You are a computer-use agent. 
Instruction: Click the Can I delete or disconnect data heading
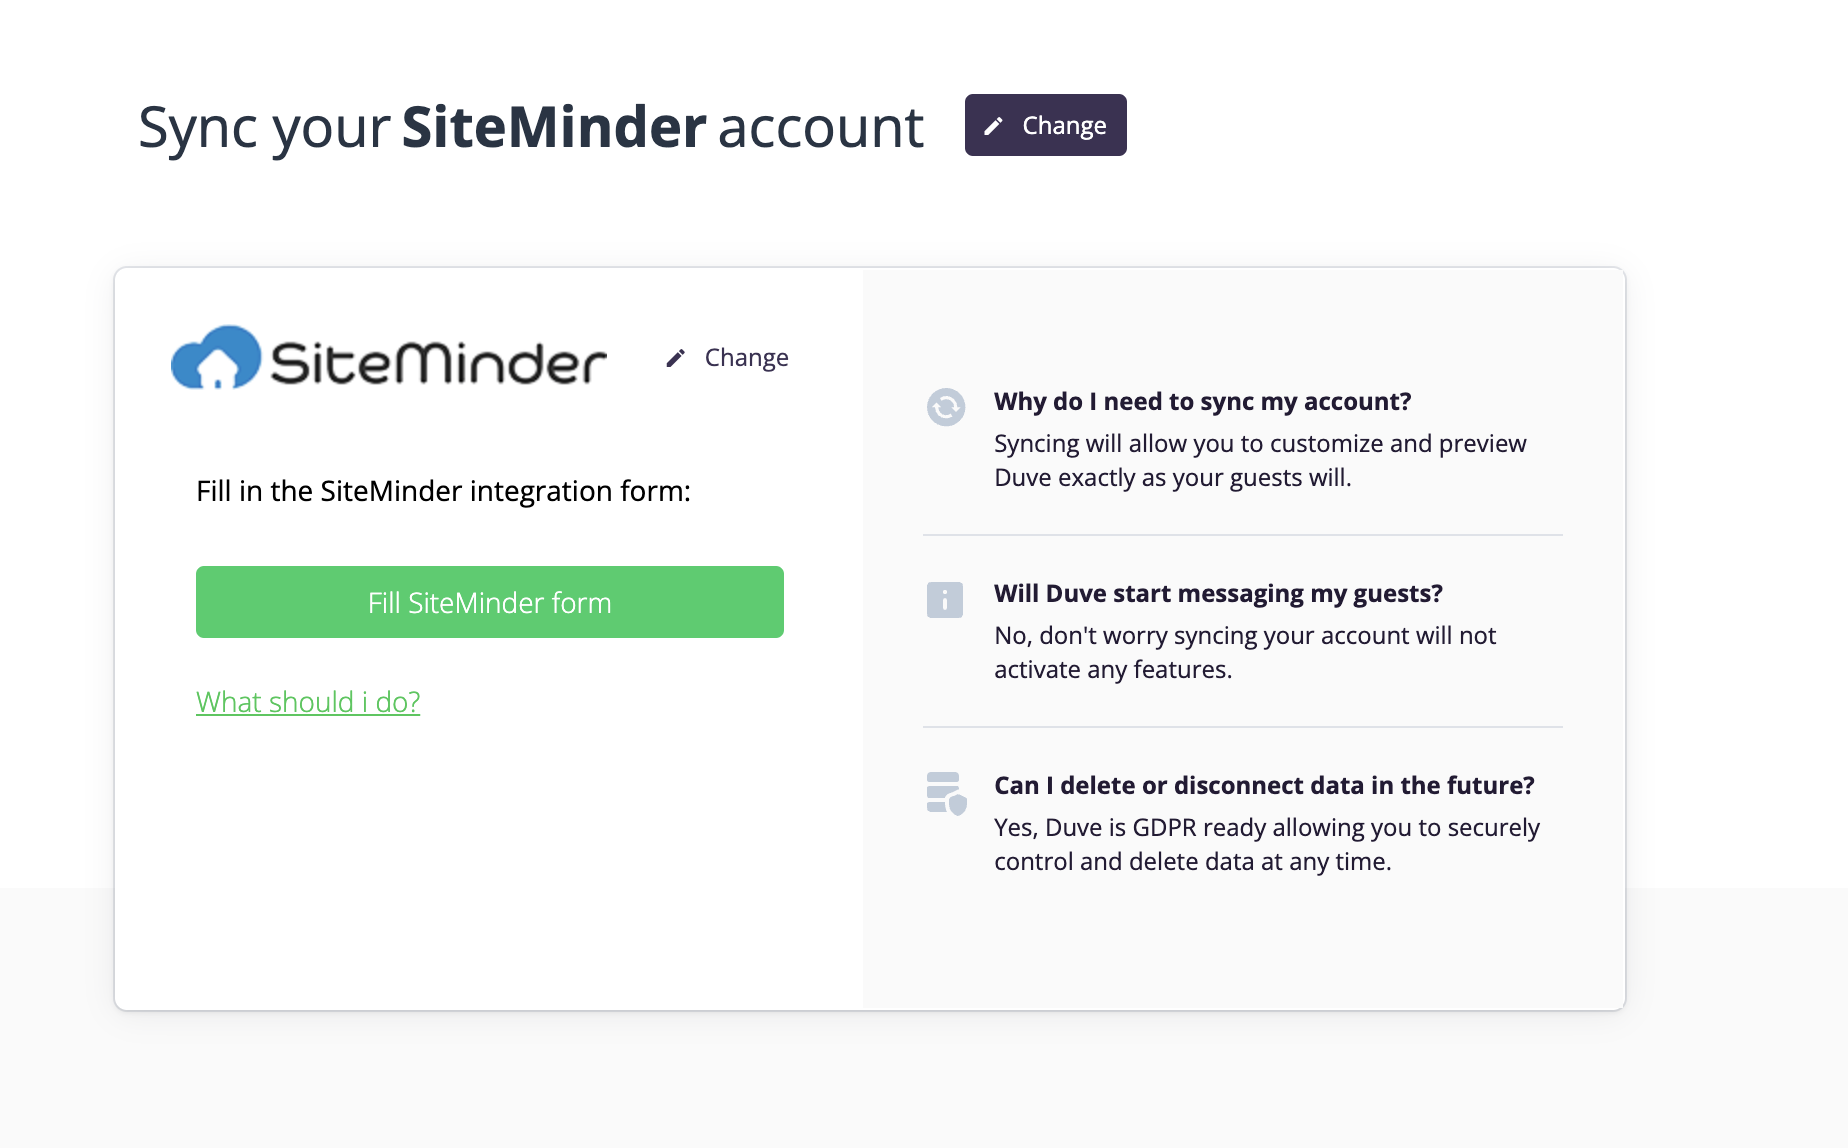(x=1264, y=785)
